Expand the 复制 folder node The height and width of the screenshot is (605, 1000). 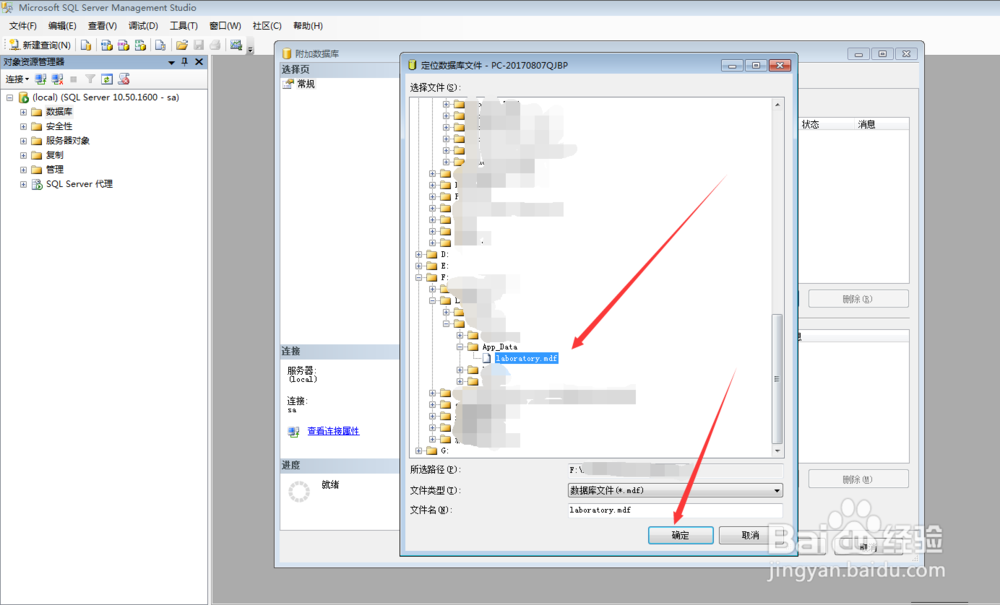point(23,156)
